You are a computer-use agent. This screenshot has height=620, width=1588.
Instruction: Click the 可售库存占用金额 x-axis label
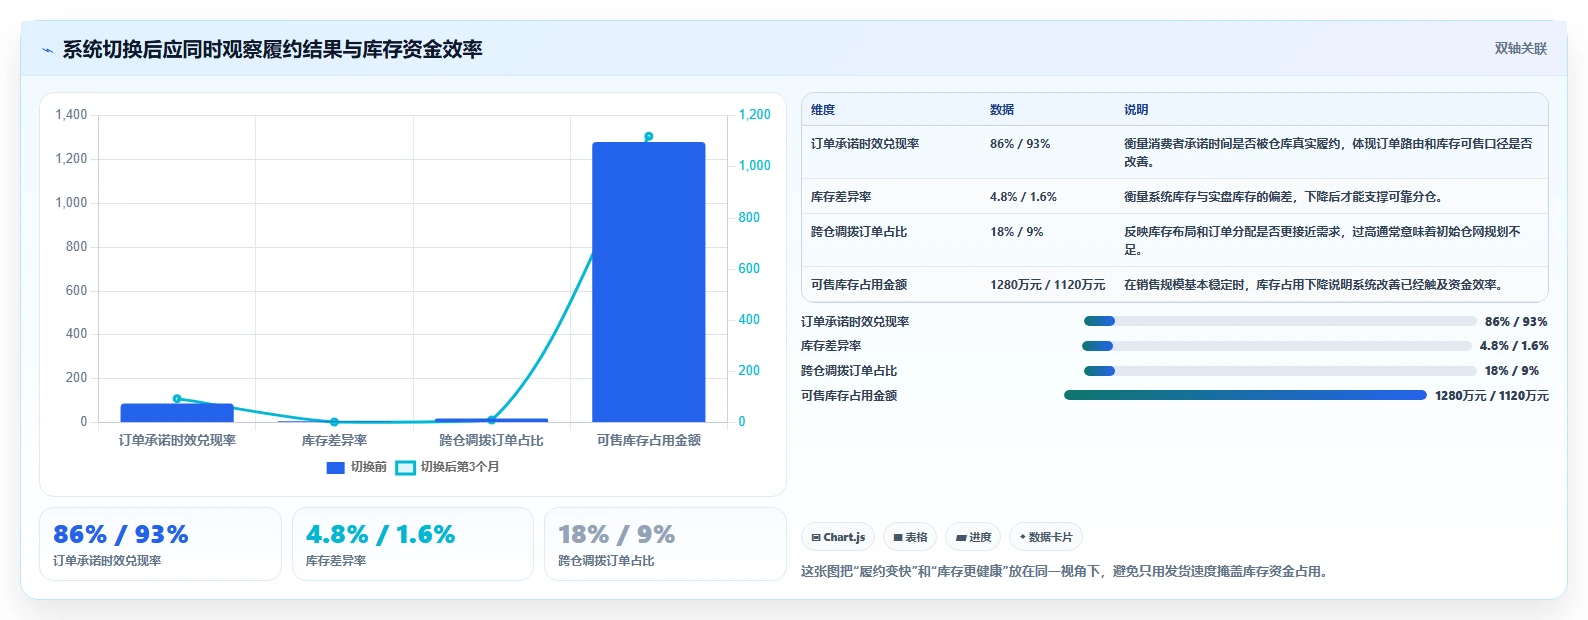(648, 440)
